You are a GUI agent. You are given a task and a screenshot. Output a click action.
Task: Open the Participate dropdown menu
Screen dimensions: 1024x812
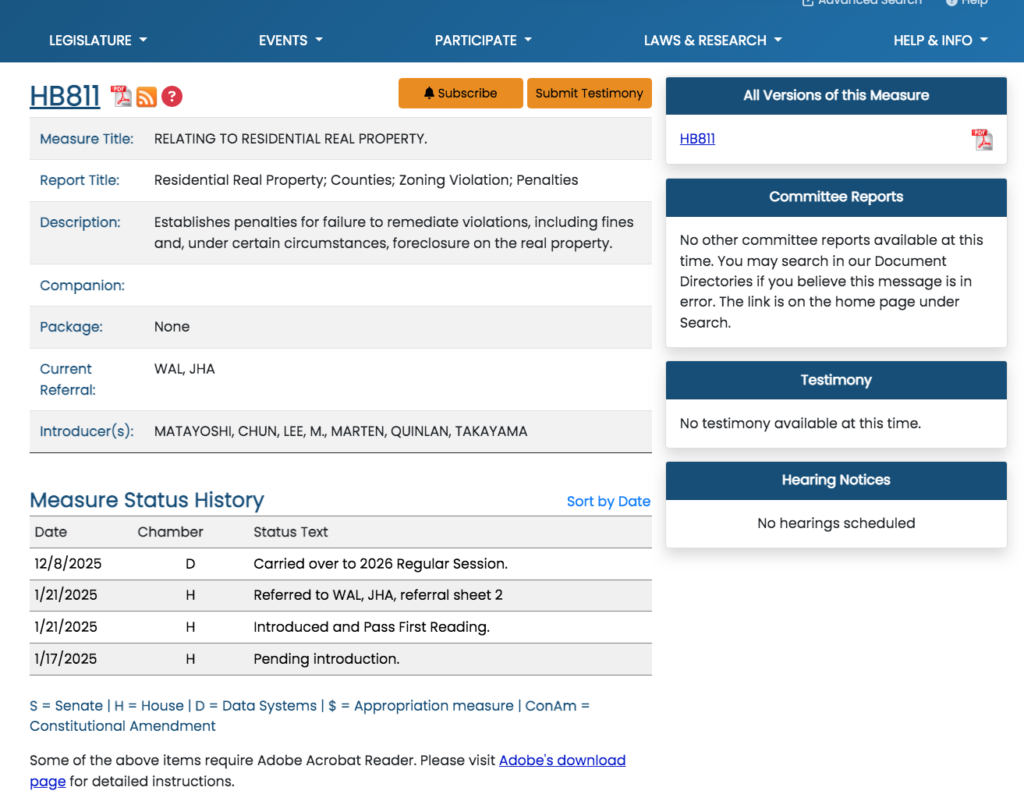(x=483, y=40)
